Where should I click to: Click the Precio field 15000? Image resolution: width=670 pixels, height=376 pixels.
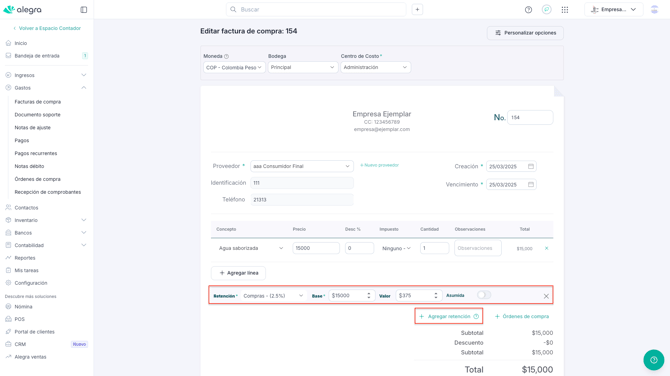[316, 248]
